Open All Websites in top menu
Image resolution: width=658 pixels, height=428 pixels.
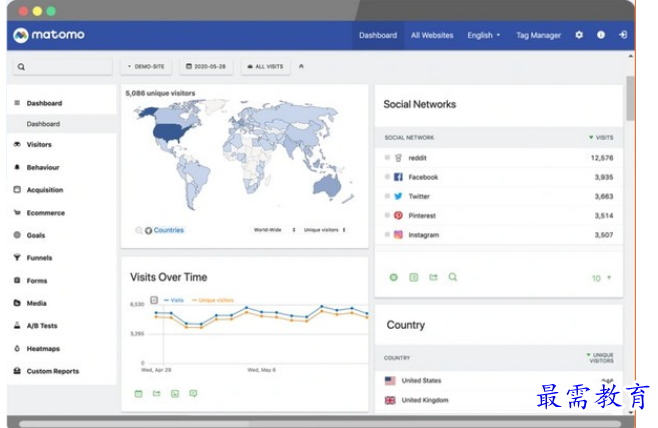(x=432, y=35)
